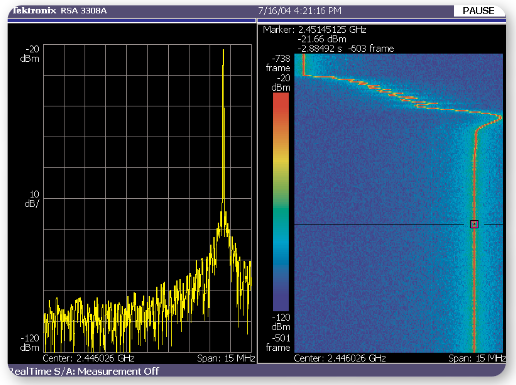The height and width of the screenshot is (385, 516).
Task: Click the date and time '7/16/04 4:21:16 PM'
Action: (x=300, y=11)
